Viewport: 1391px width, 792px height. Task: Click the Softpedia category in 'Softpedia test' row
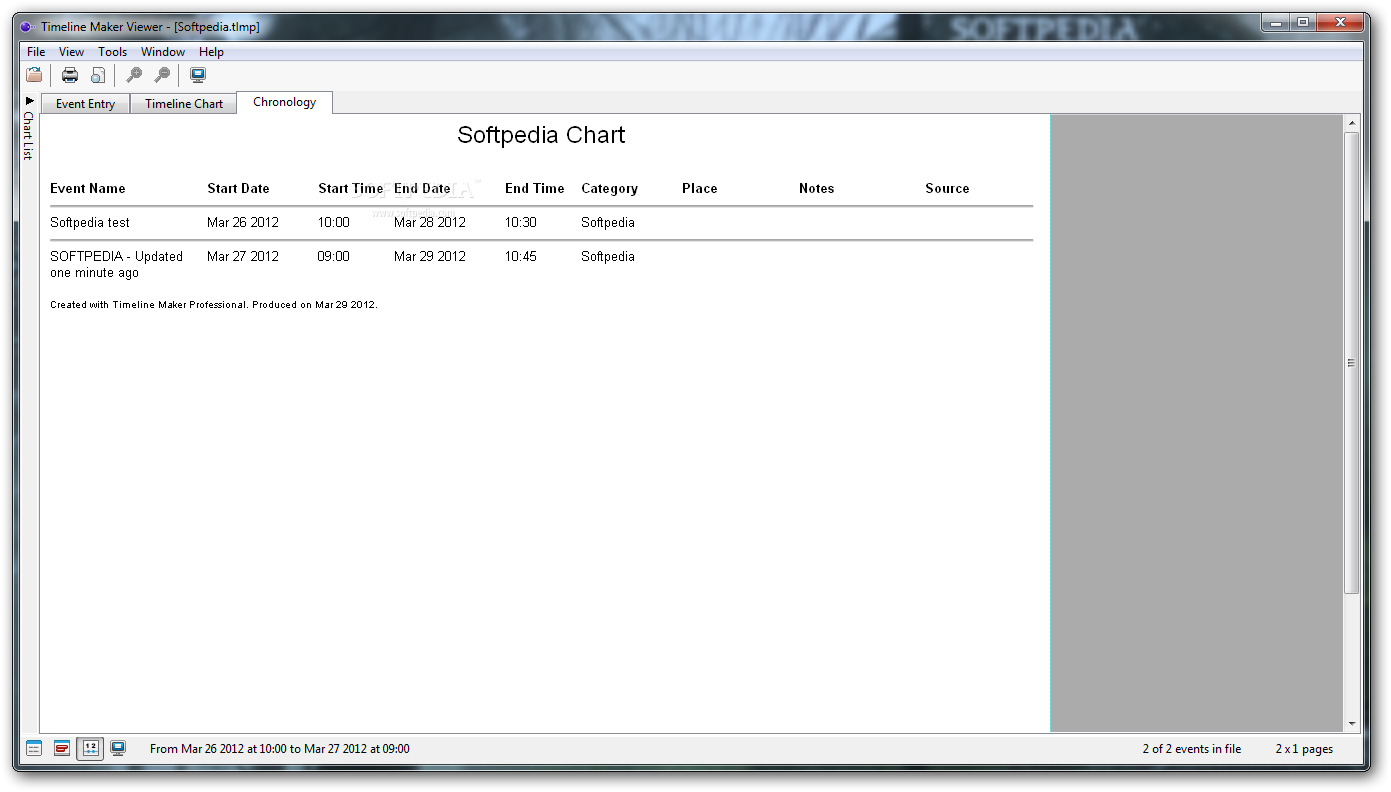click(x=608, y=223)
